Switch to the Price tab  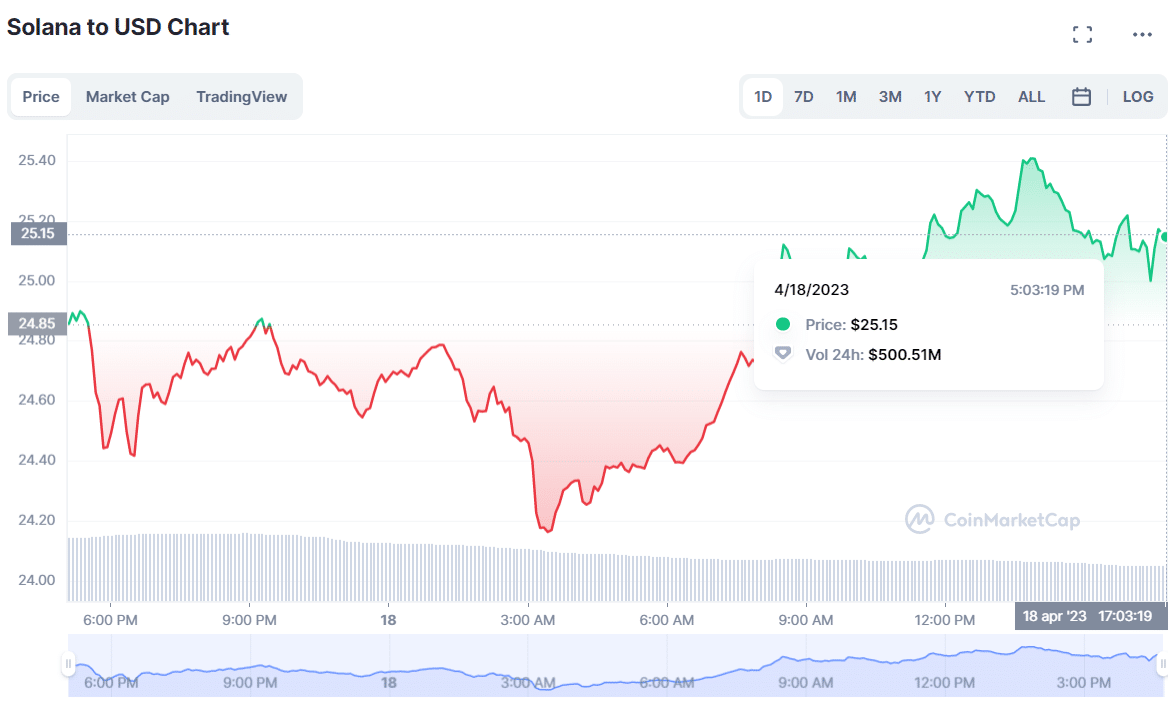click(x=41, y=97)
